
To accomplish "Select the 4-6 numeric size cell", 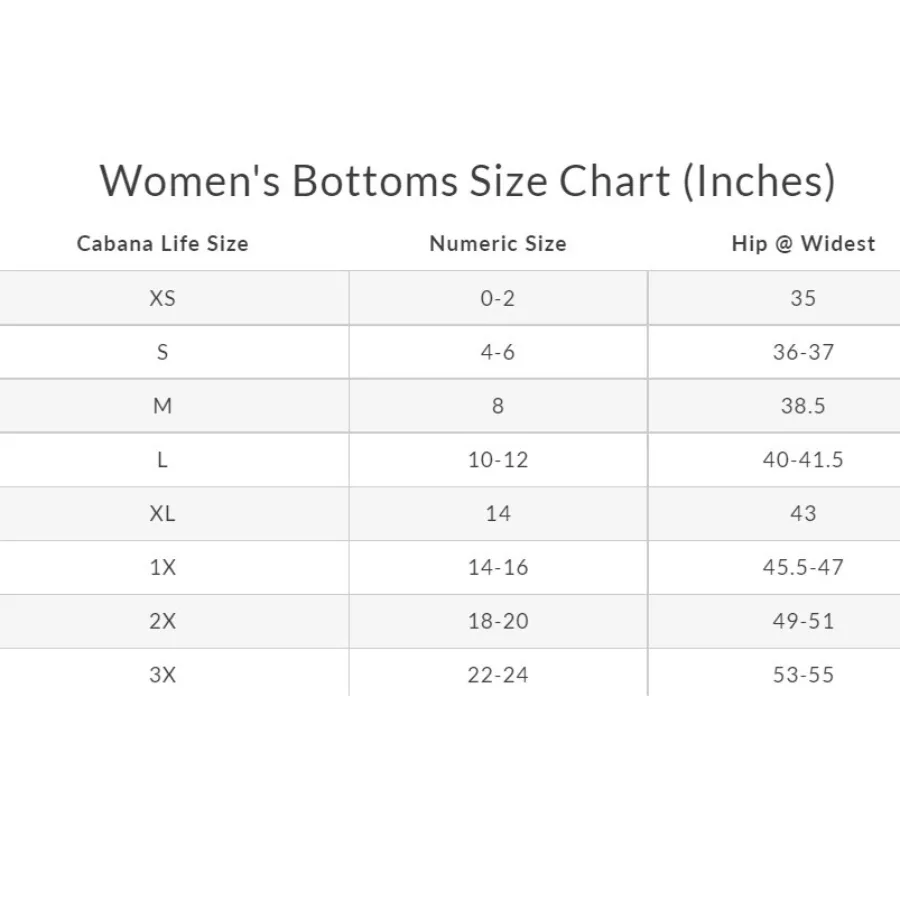I will tap(498, 352).
